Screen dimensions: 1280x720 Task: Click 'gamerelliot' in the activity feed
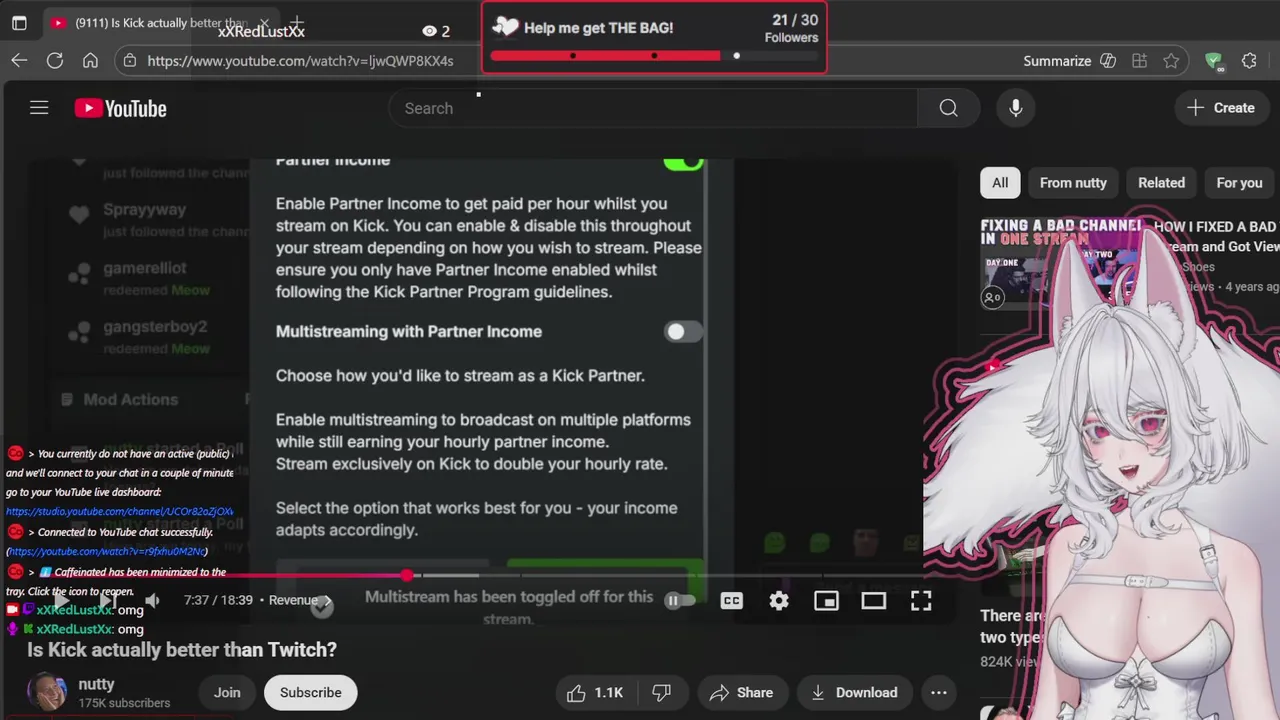tap(144, 268)
